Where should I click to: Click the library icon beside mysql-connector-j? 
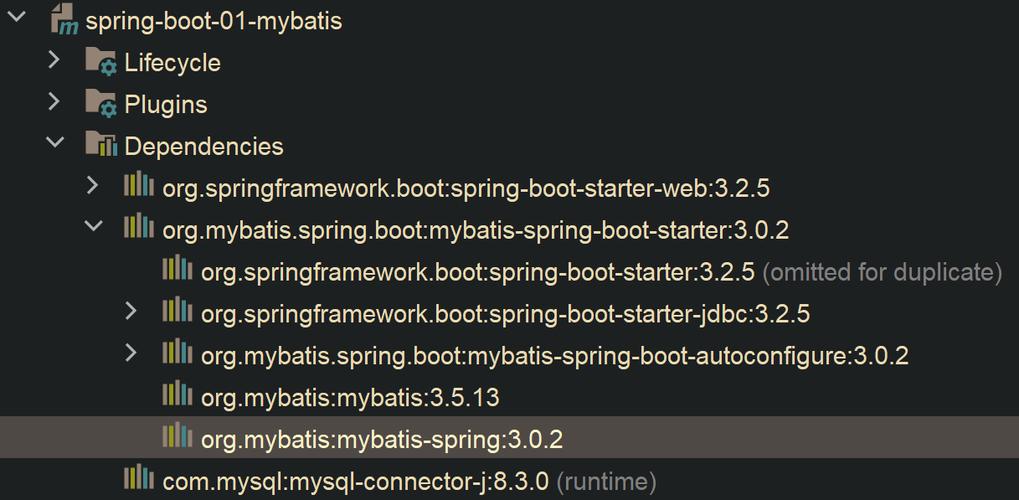139,480
